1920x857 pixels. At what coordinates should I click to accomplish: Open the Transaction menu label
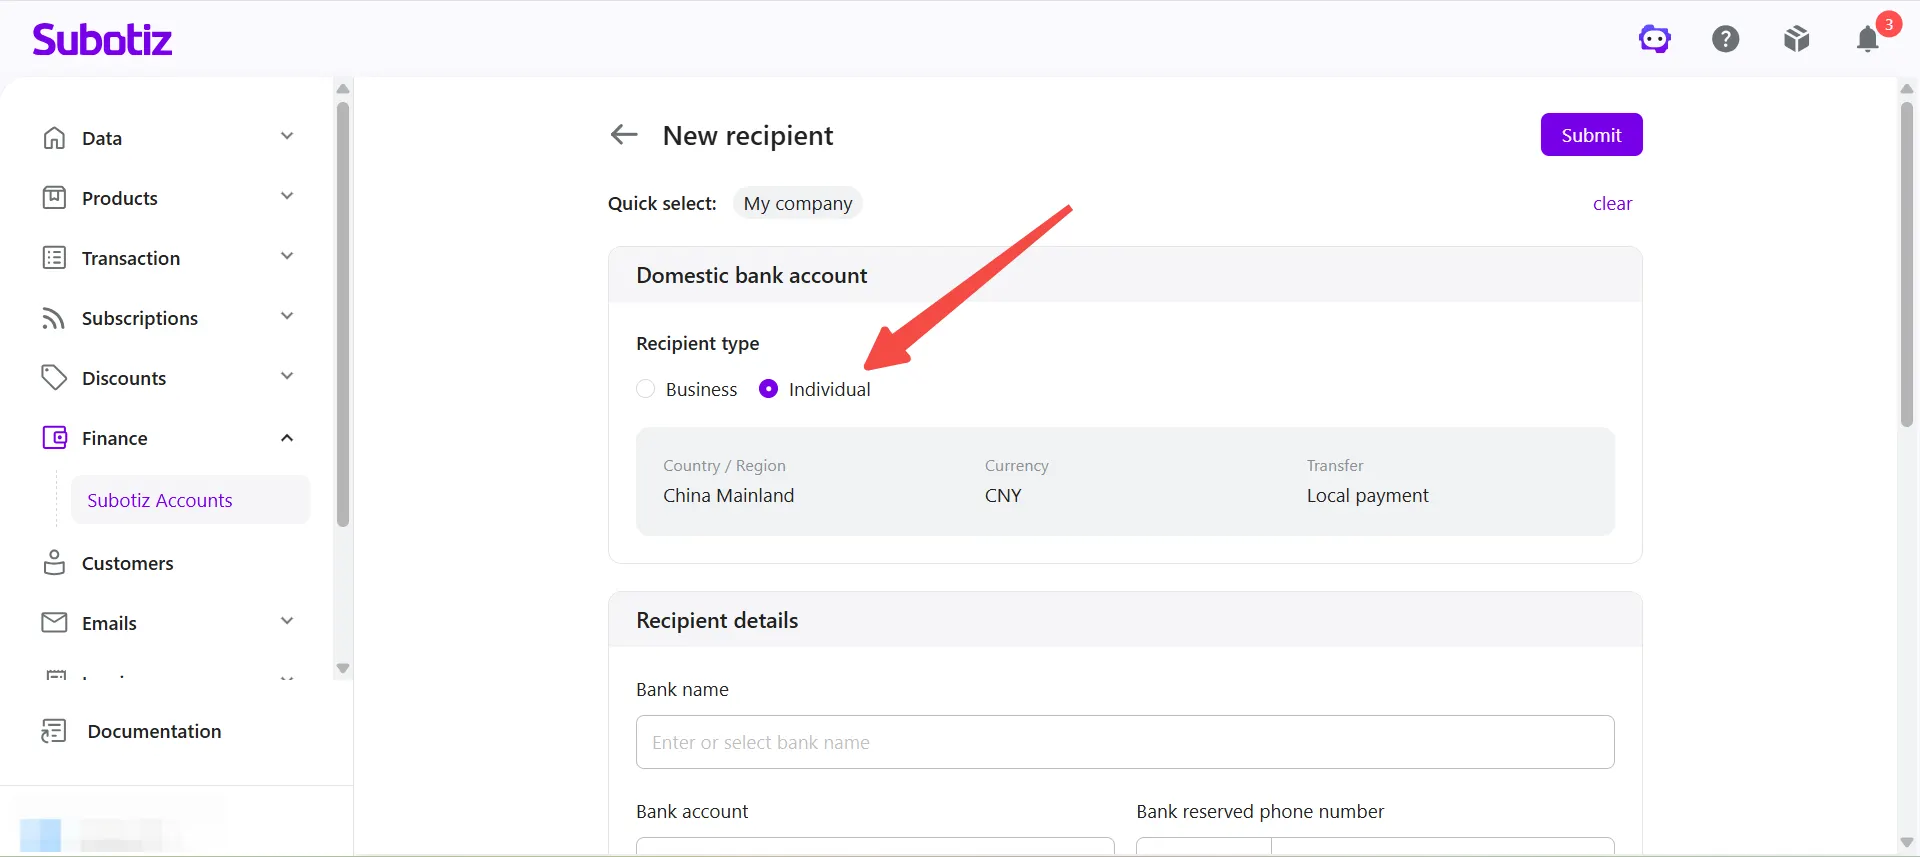[131, 258]
